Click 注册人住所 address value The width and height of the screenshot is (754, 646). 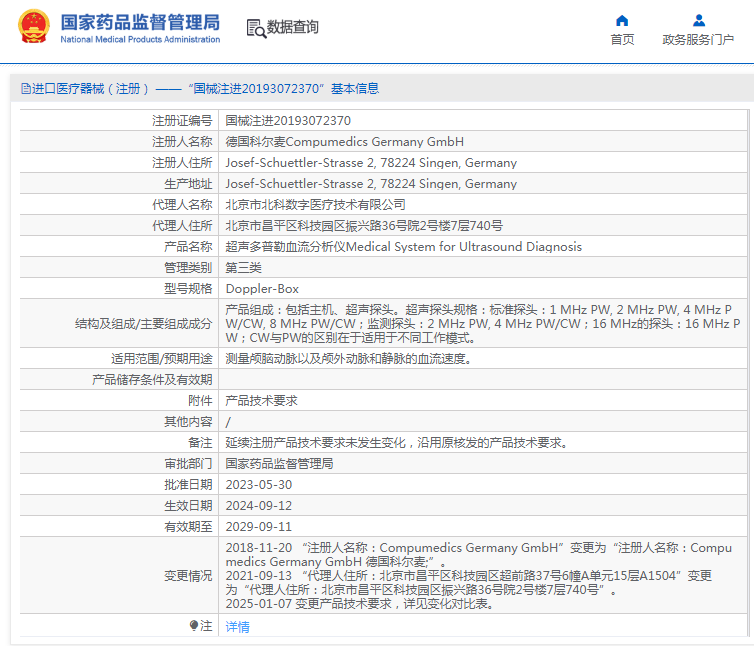[371, 163]
